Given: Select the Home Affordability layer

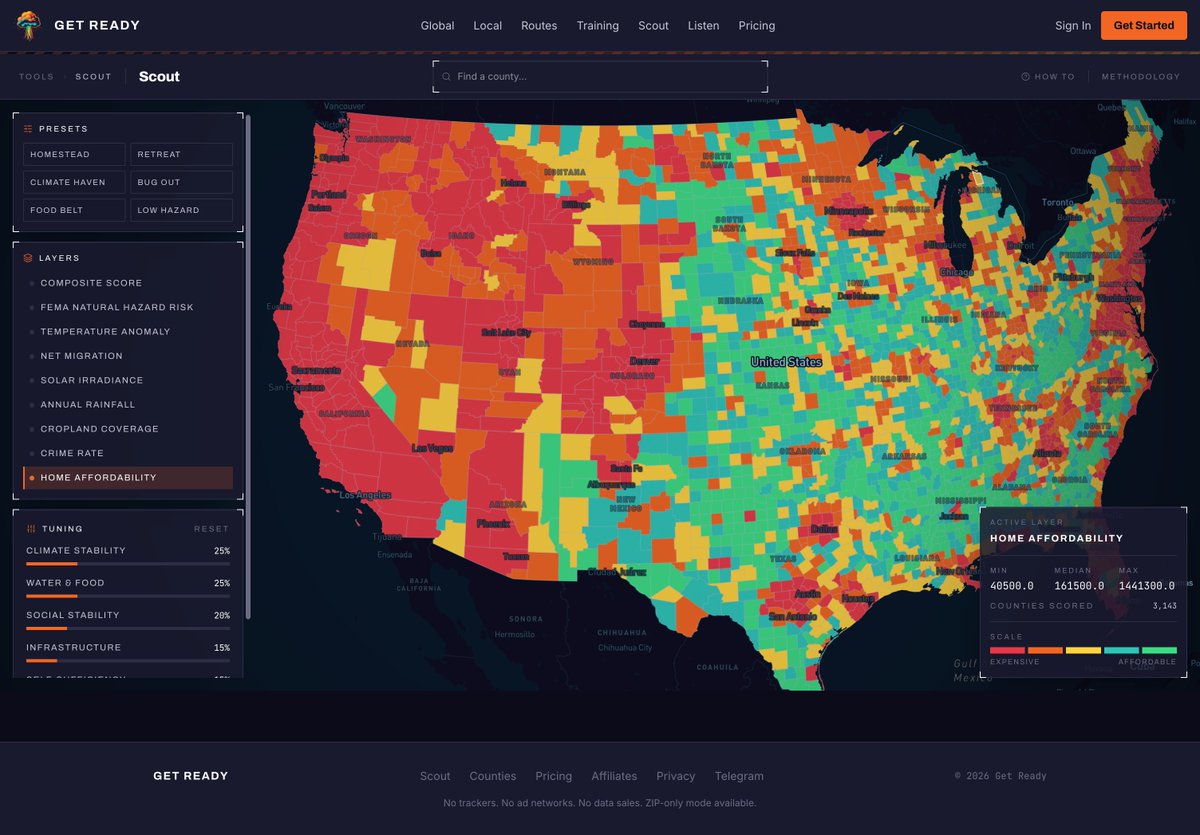Looking at the screenshot, I should tap(128, 478).
